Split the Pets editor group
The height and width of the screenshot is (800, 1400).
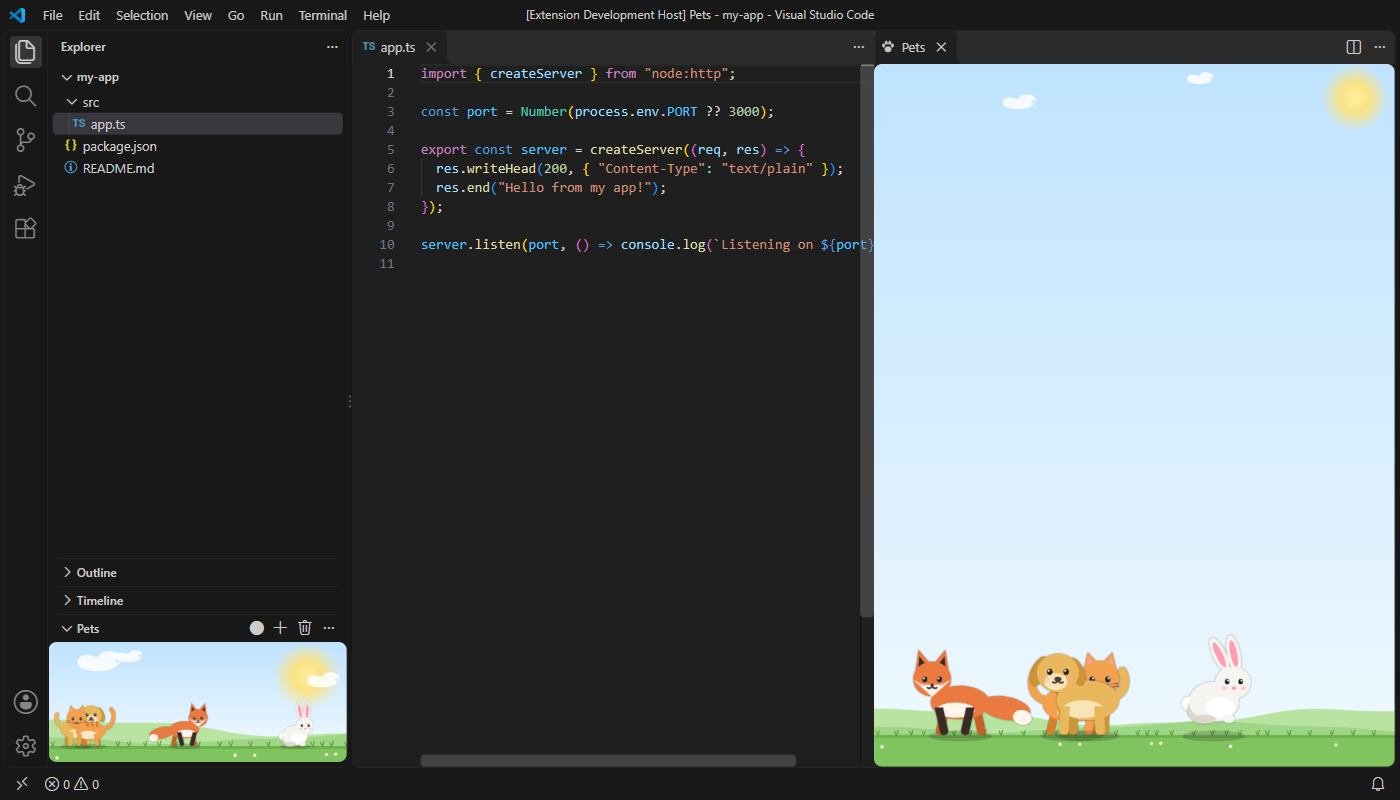click(1354, 47)
